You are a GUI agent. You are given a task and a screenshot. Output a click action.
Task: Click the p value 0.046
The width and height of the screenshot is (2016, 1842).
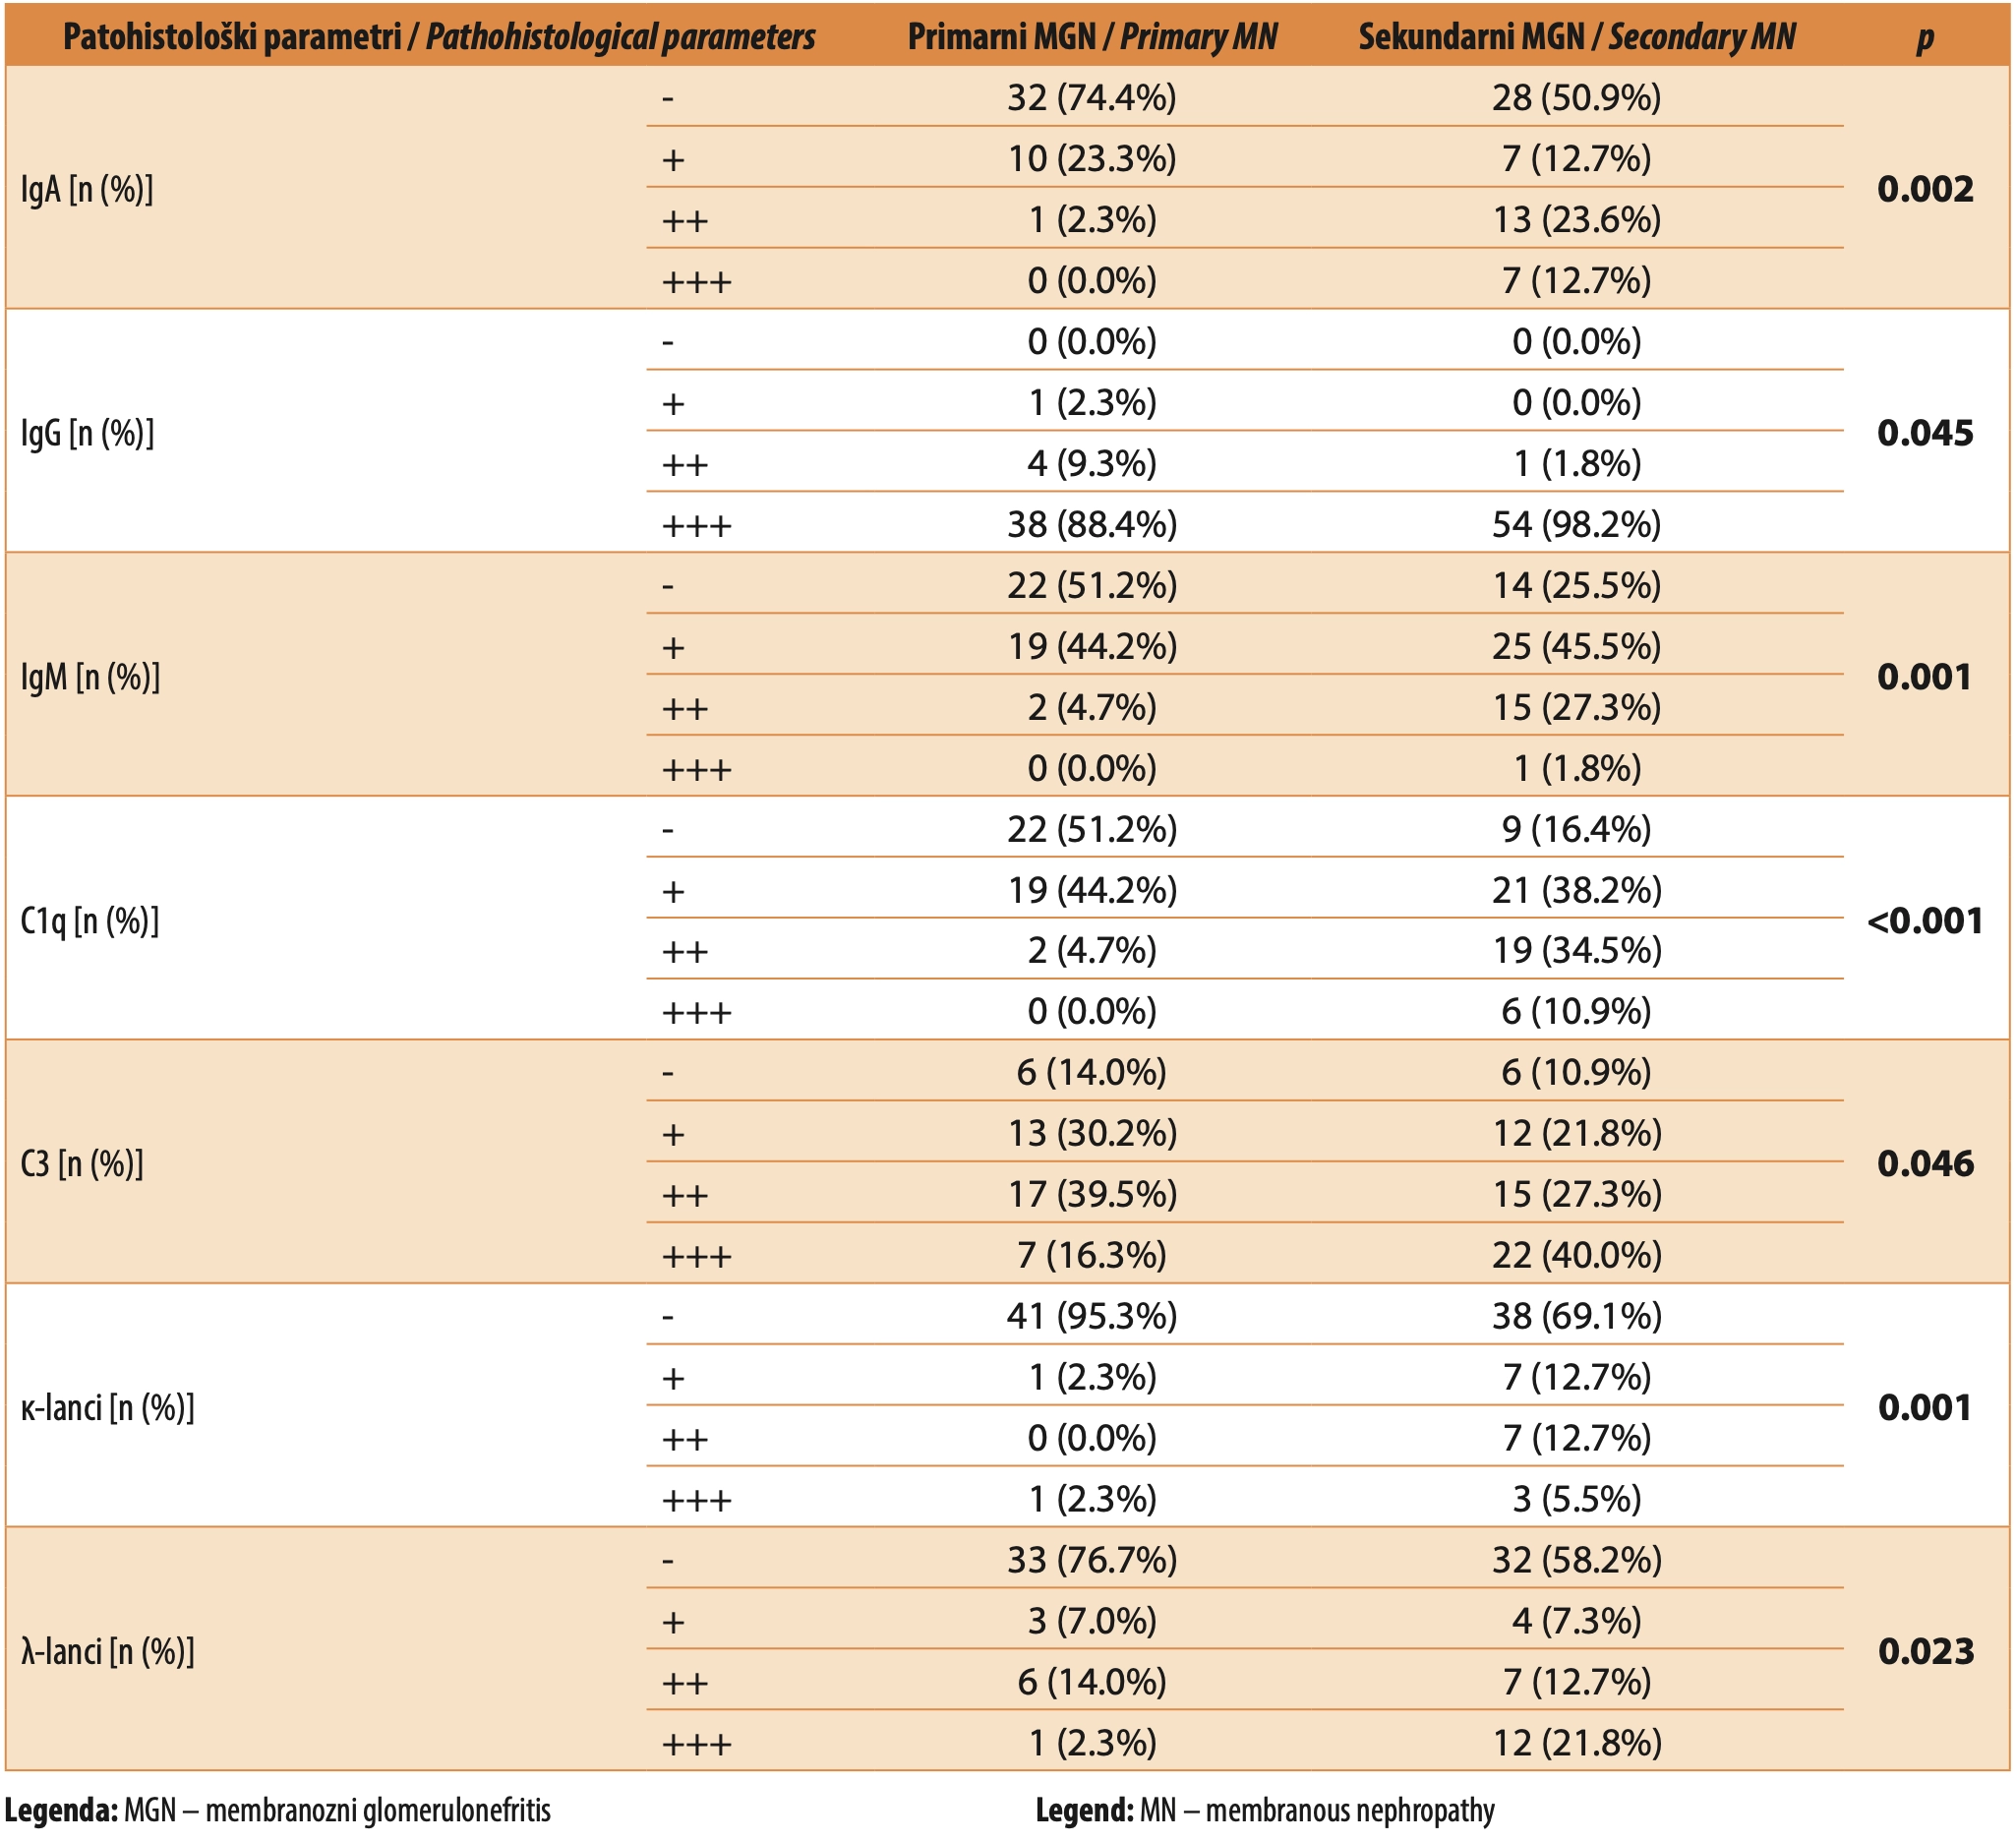click(1925, 1164)
